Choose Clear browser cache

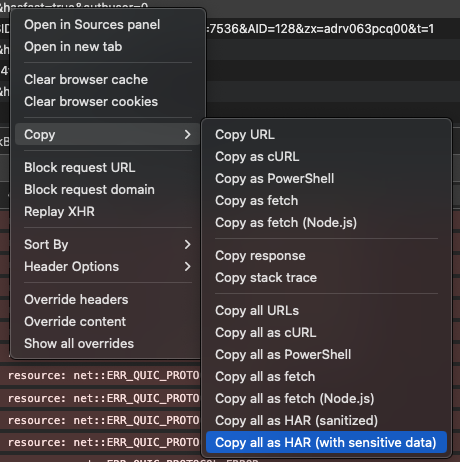coord(86,79)
